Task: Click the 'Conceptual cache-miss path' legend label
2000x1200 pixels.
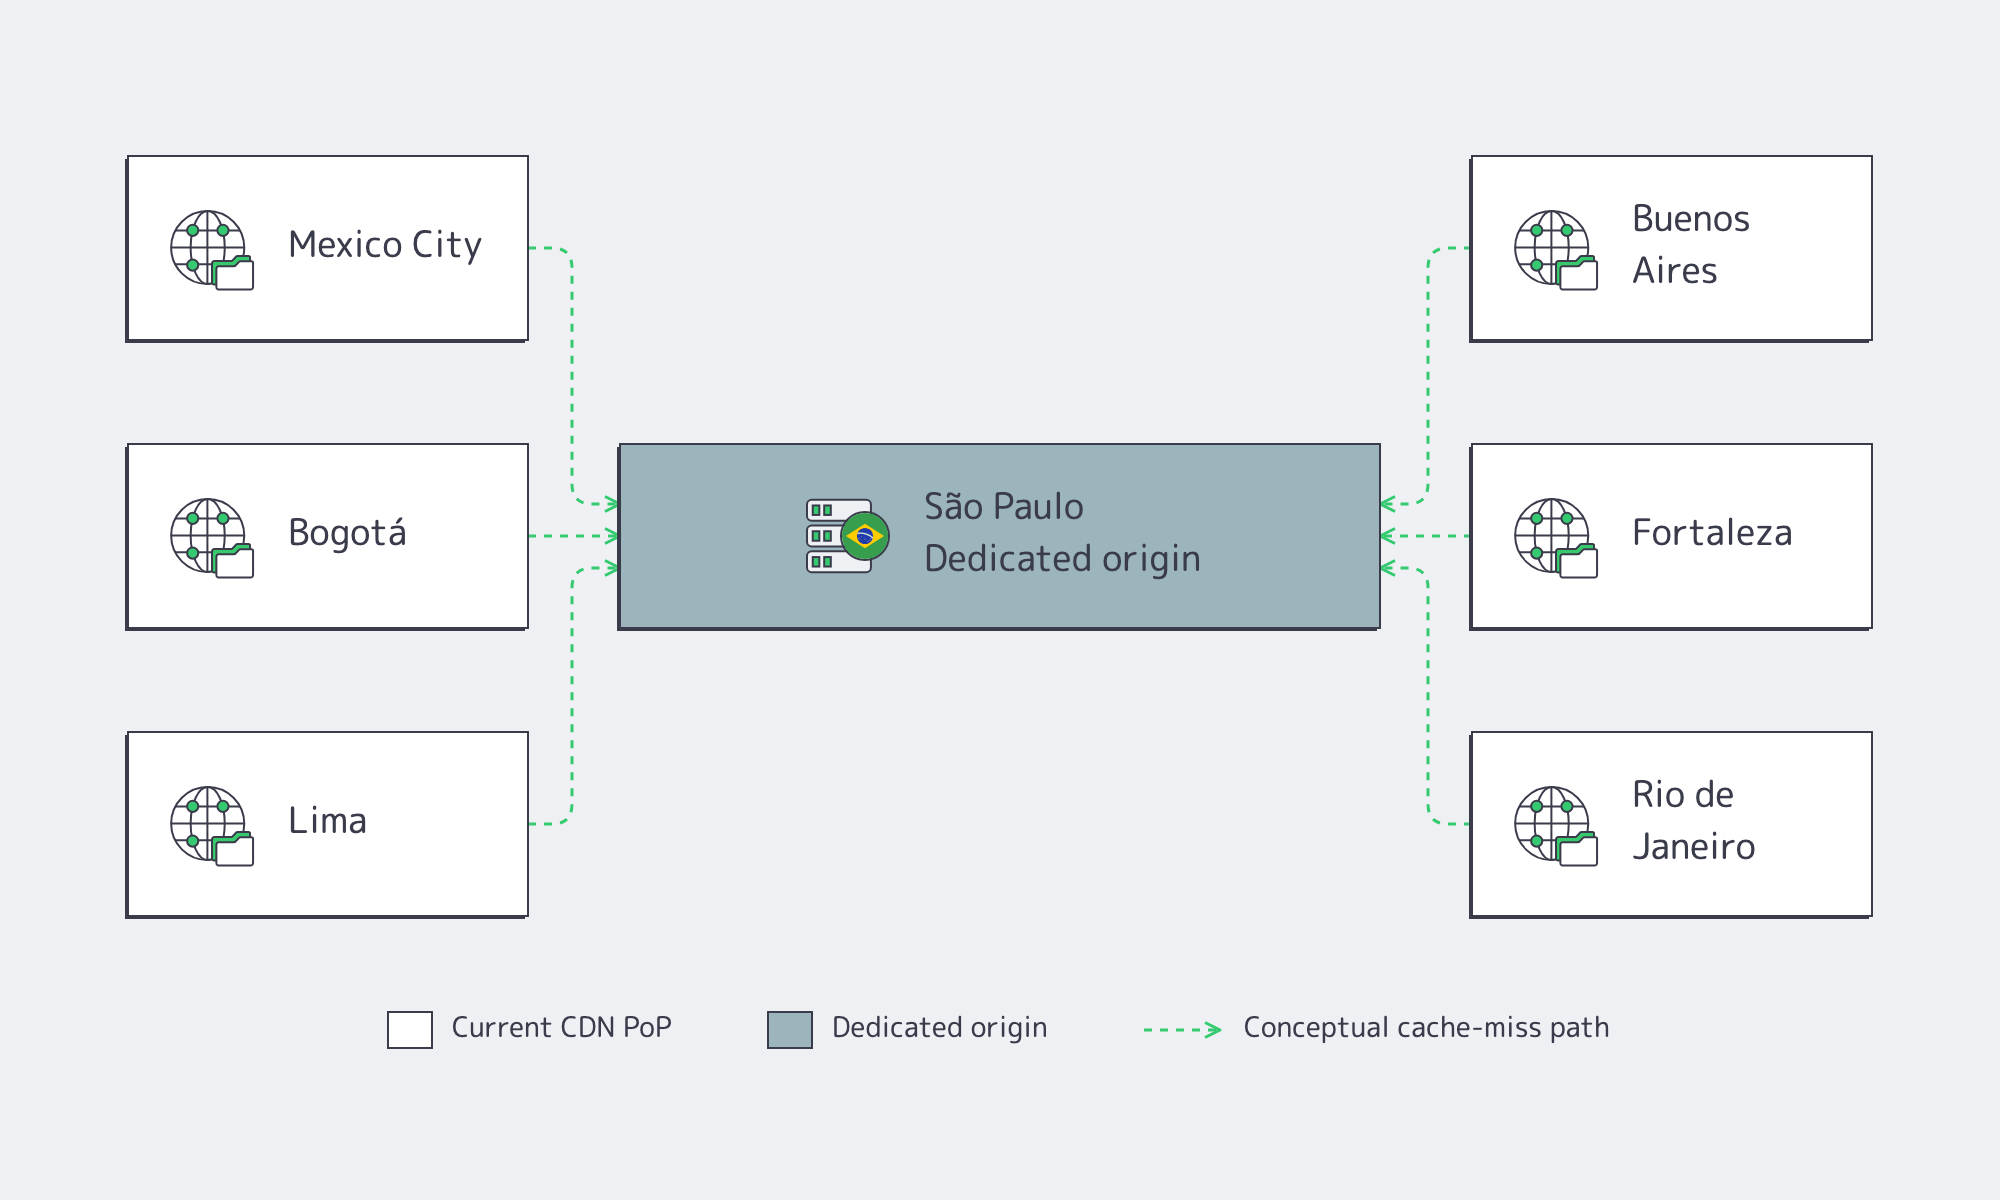Action: (1426, 1028)
